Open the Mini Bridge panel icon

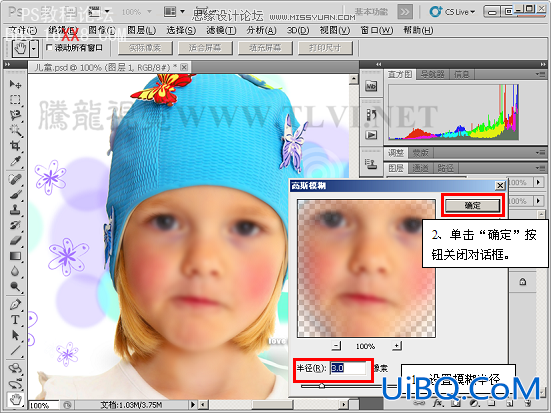(x=371, y=86)
